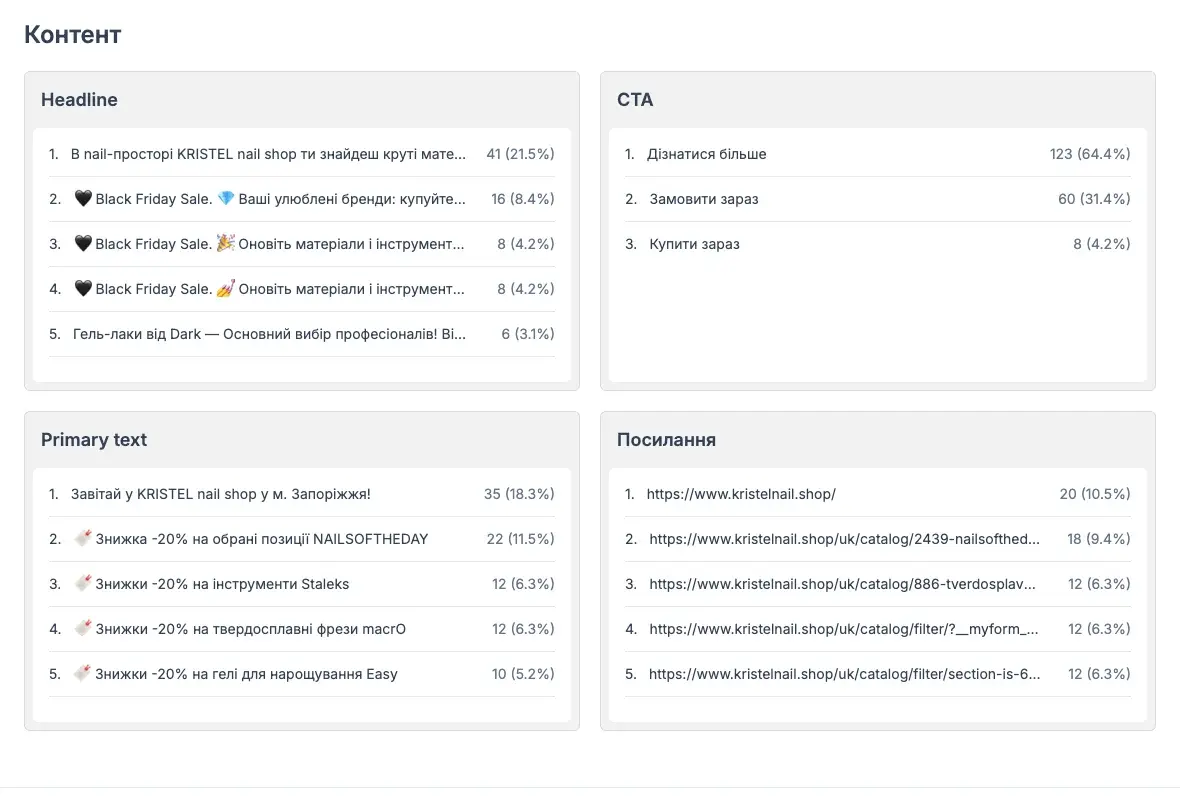Select primary text "Знижки -20% на твердосплавні фрези macrO"
This screenshot has height=800, width=1180.
coord(239,629)
